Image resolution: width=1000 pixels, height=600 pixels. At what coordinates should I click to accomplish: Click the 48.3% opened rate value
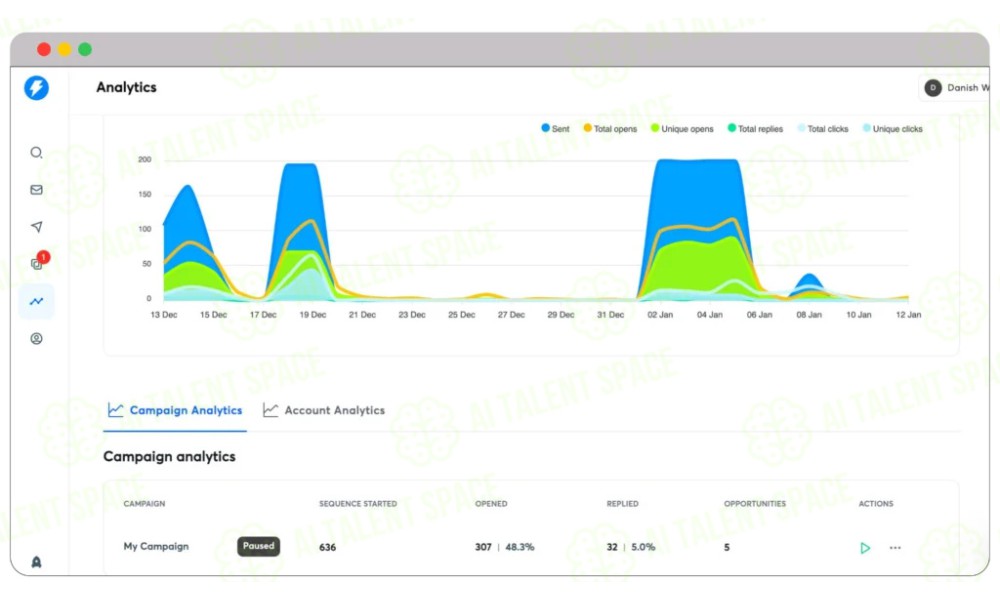pyautogui.click(x=520, y=547)
